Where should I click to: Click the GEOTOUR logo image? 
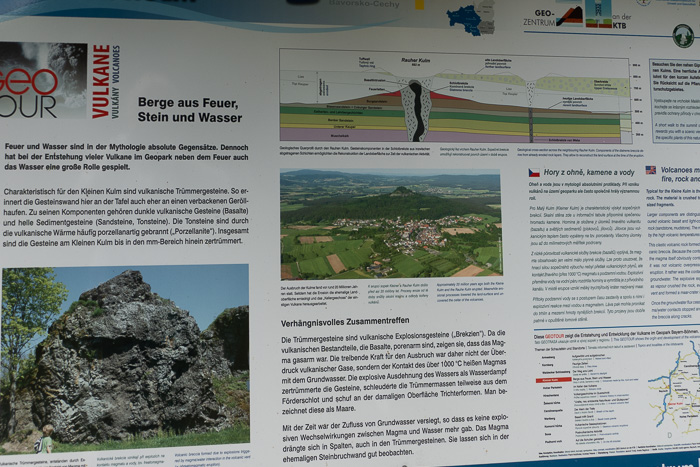coord(43,81)
